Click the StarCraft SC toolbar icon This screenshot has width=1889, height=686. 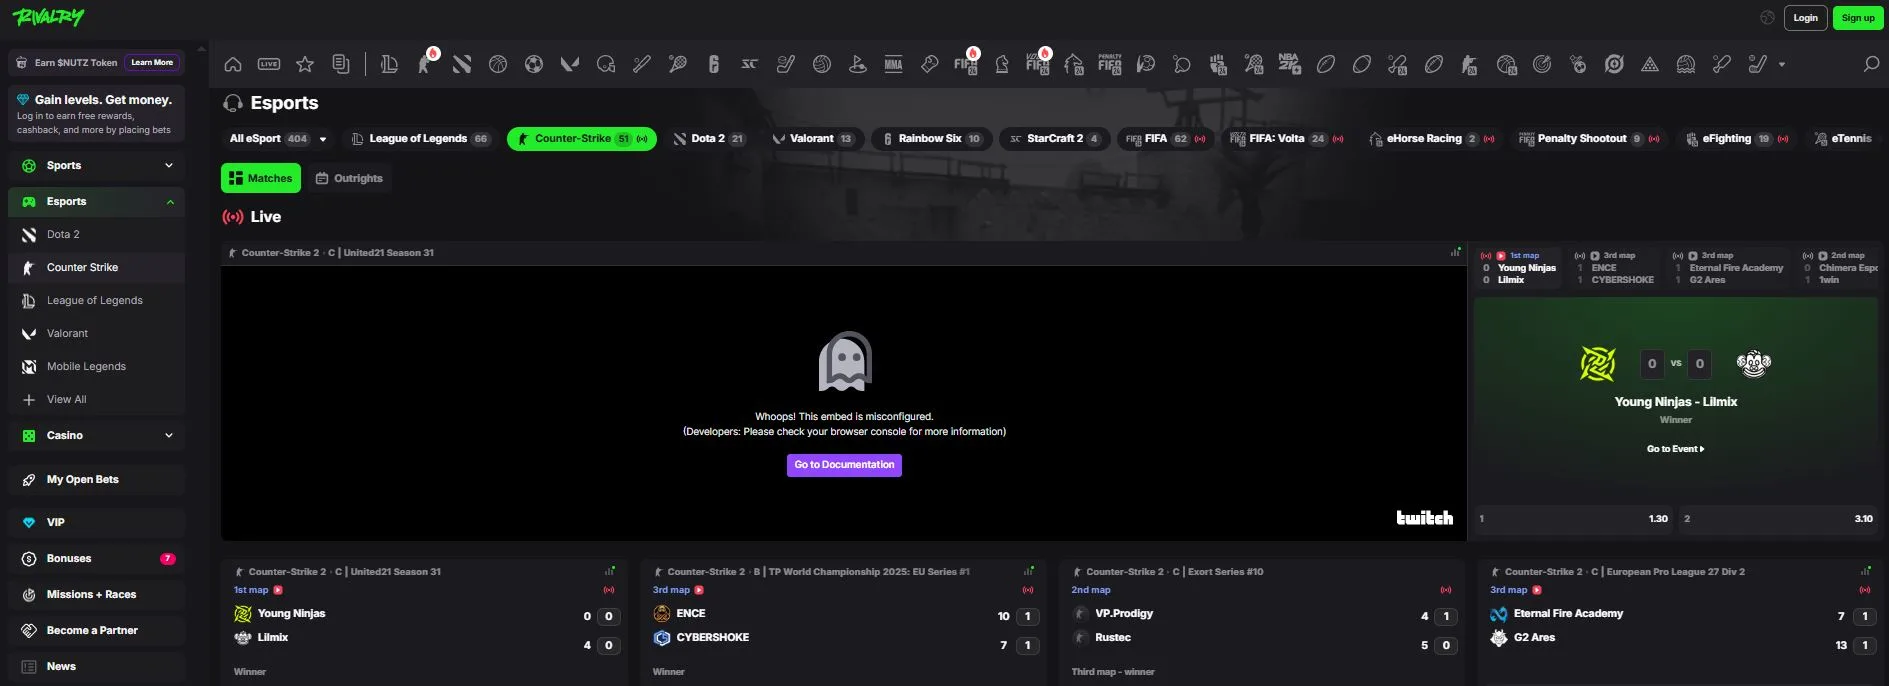(749, 64)
